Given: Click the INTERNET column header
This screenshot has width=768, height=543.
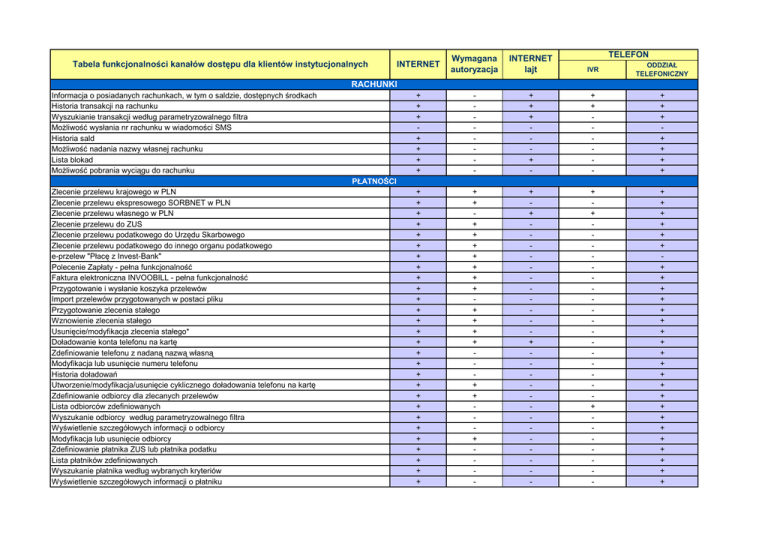Looking at the screenshot, I should click(x=417, y=64).
